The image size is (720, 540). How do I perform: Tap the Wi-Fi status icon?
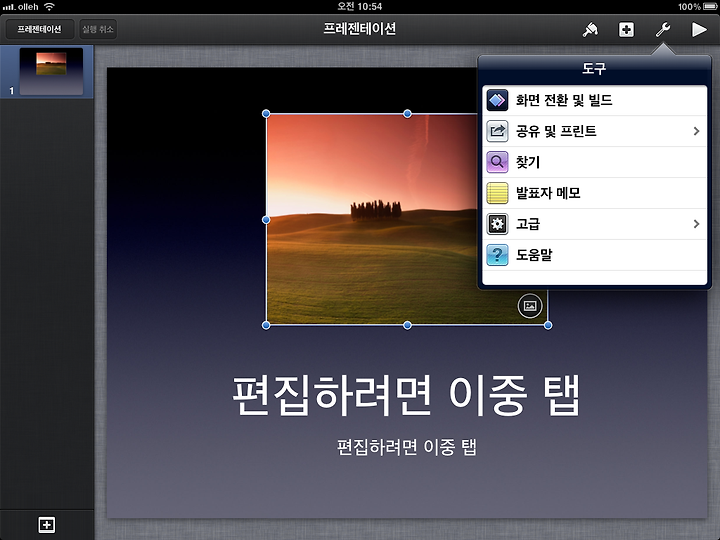(49, 6)
